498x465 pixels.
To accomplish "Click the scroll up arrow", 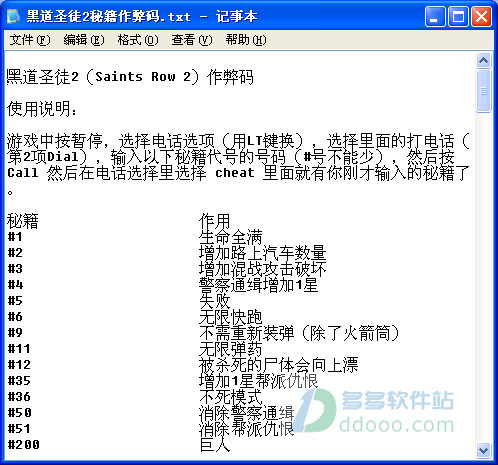I will 483,61.
